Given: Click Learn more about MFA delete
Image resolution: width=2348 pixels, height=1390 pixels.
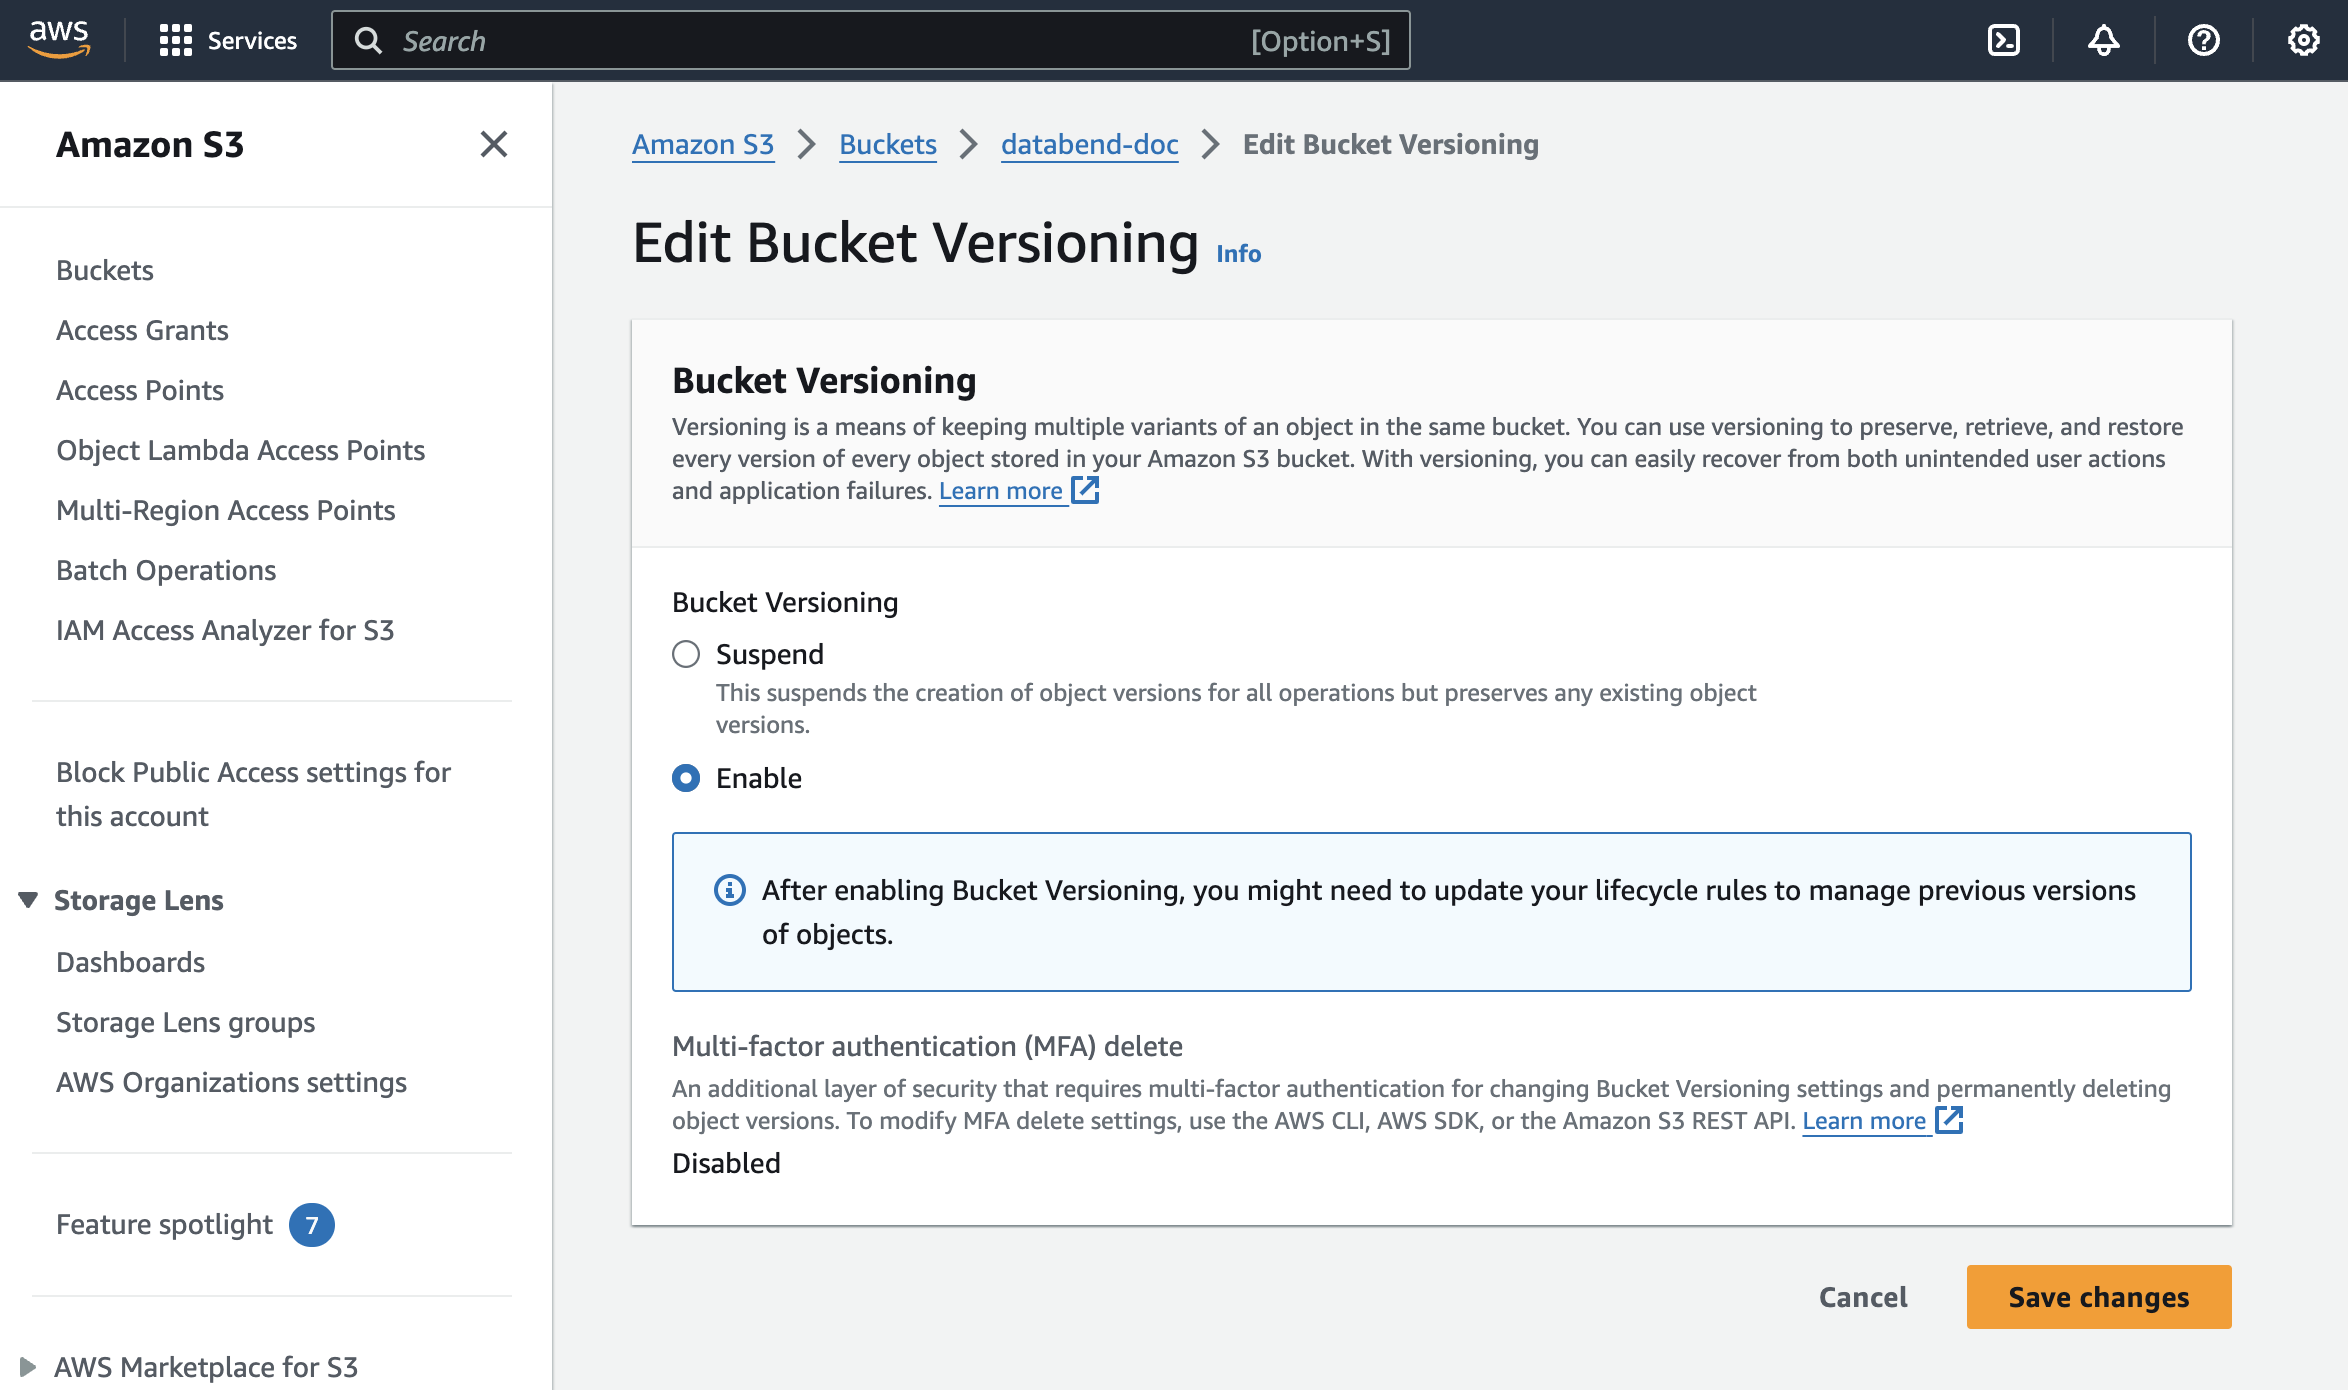Looking at the screenshot, I should tap(1864, 1120).
